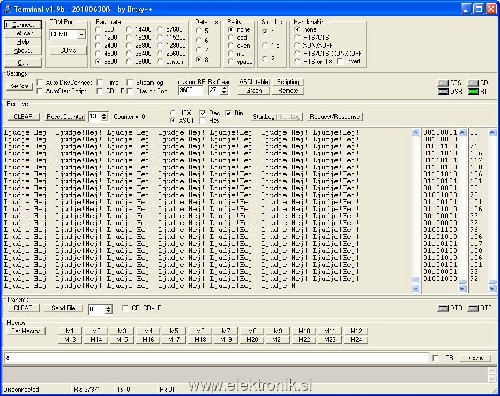
Task: Click the receive text area's scroll-down arrow
Action: tap(415, 289)
